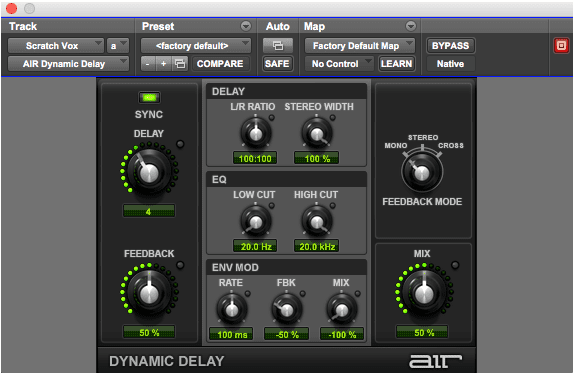The image size is (574, 373).
Task: Click the main DELAY time knob
Action: [149, 172]
